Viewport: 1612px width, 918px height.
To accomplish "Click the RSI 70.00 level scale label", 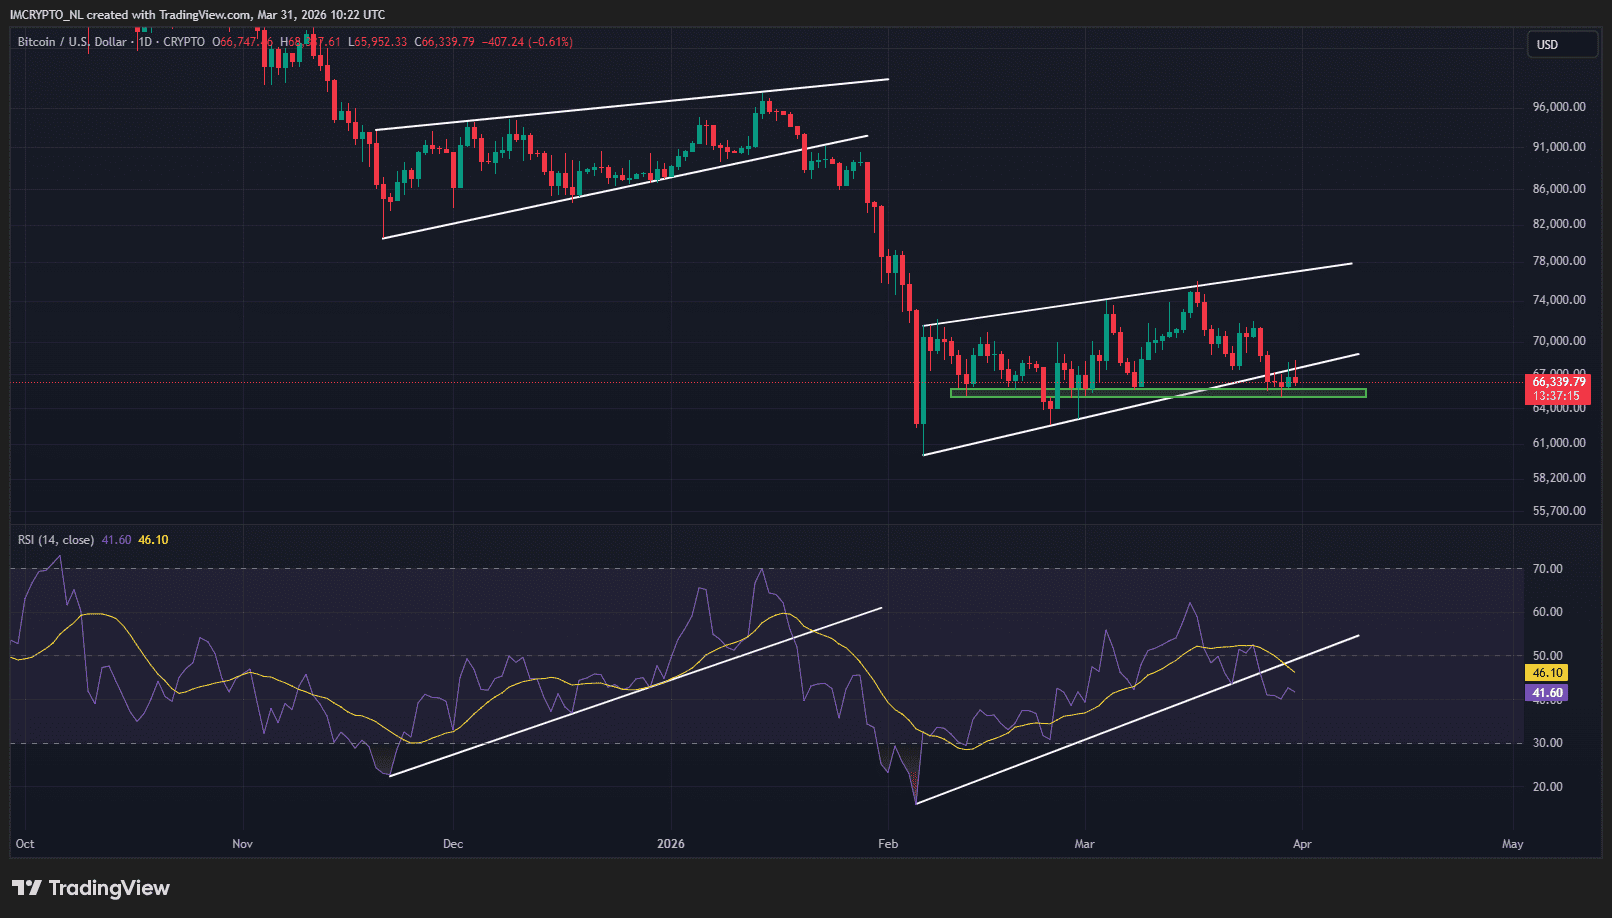I will pos(1547,569).
